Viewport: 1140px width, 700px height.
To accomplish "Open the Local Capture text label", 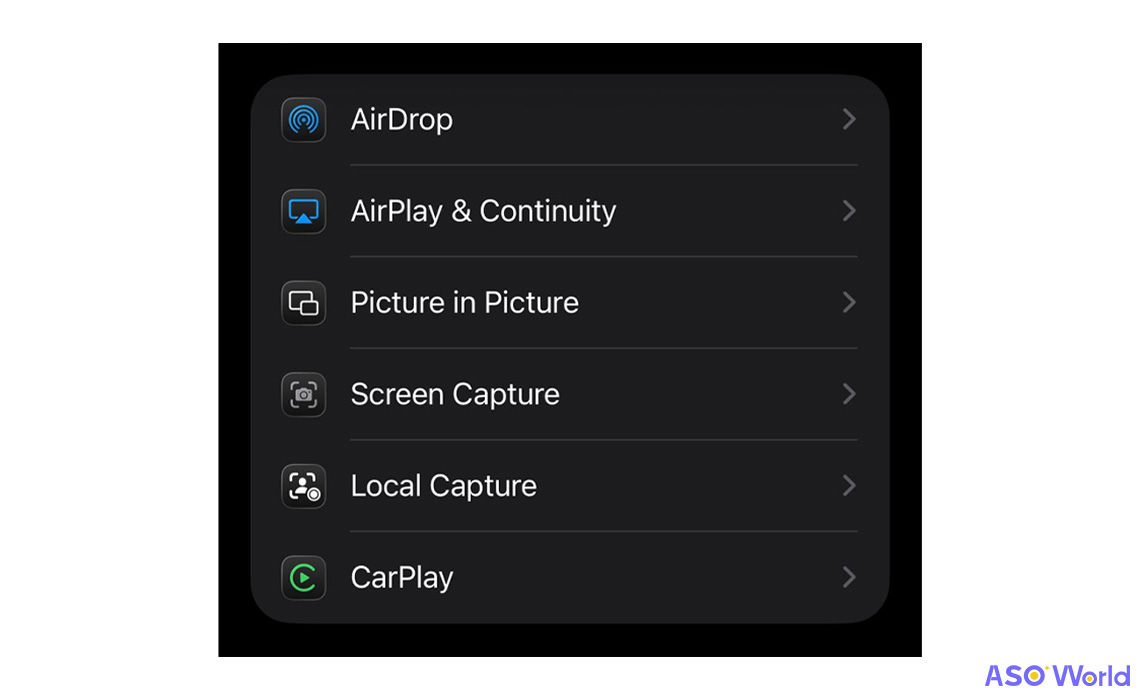I will click(443, 486).
